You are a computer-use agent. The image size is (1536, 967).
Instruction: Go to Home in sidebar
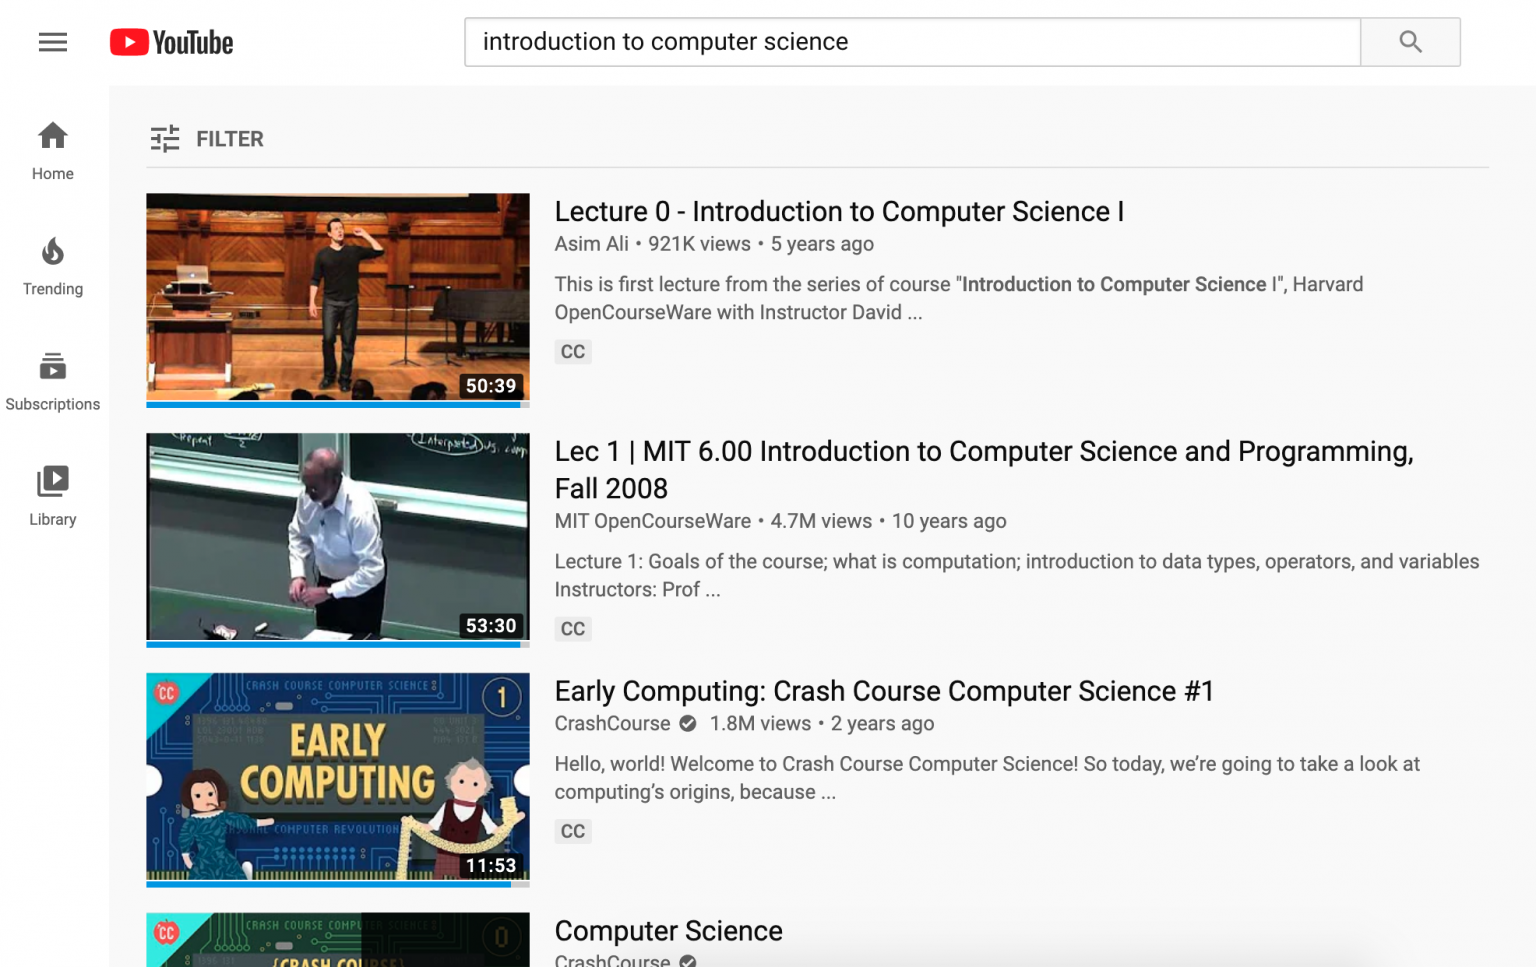[x=53, y=151]
